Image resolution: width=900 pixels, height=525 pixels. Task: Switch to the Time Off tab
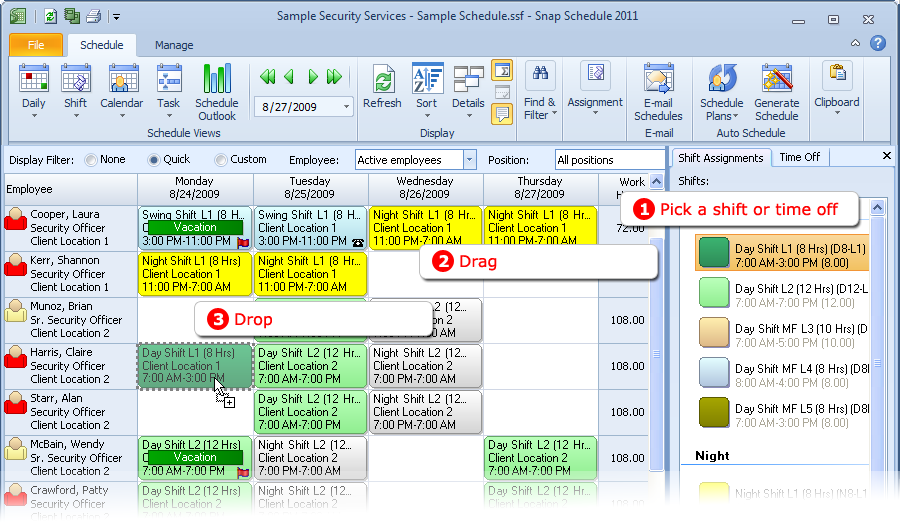tap(800, 157)
